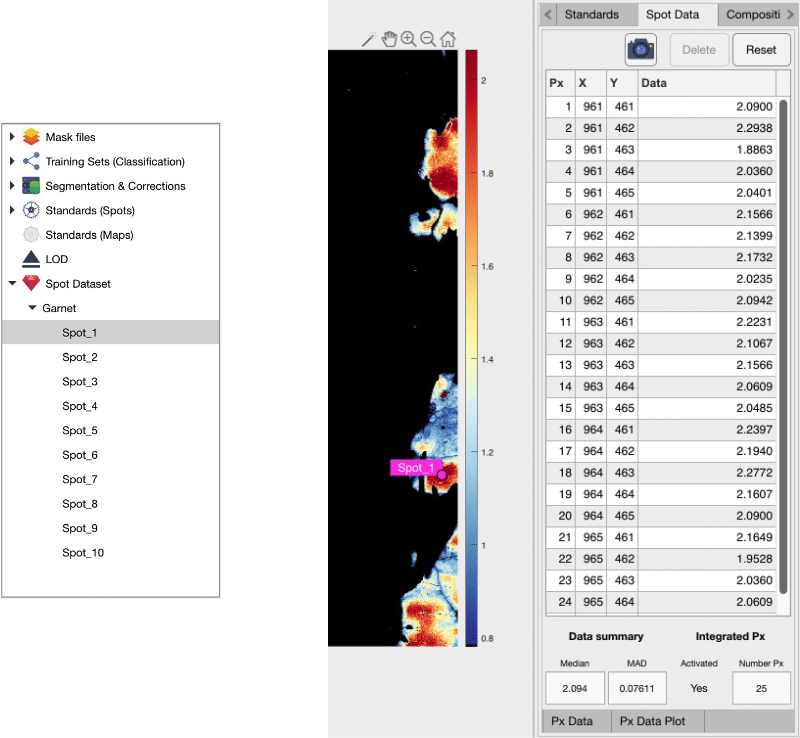Select Spot_5 in the dataset list
The width and height of the screenshot is (800, 738).
80,430
